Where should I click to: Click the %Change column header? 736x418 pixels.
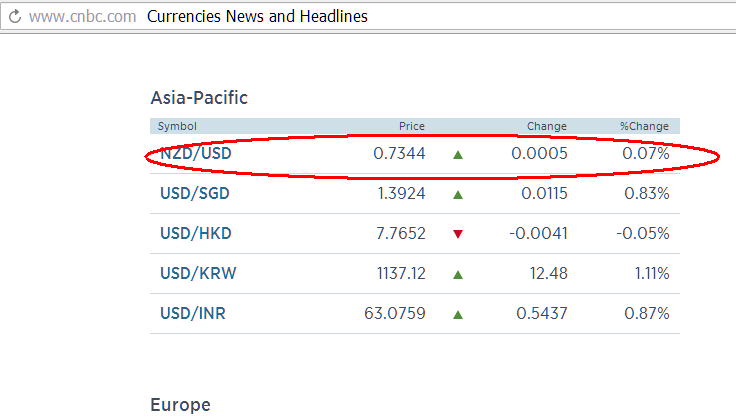tap(644, 126)
